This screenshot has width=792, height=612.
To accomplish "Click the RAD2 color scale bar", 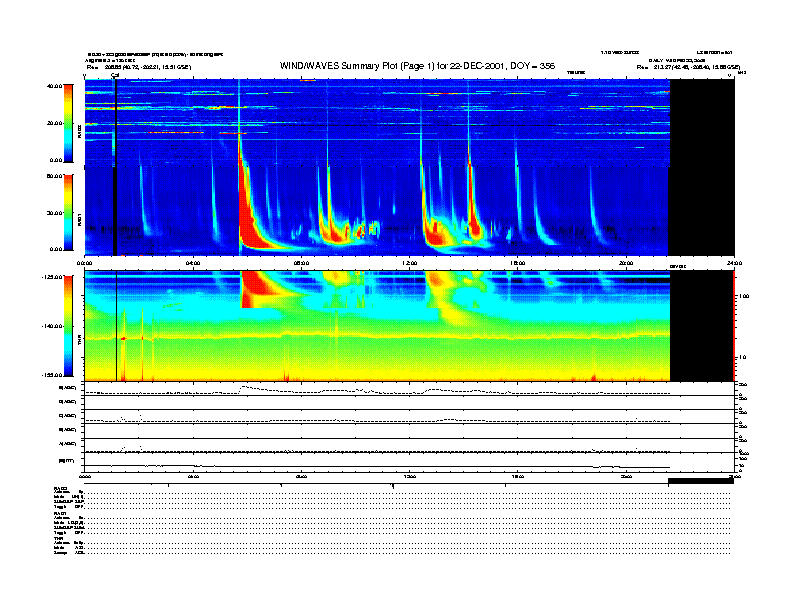I will pos(66,123).
